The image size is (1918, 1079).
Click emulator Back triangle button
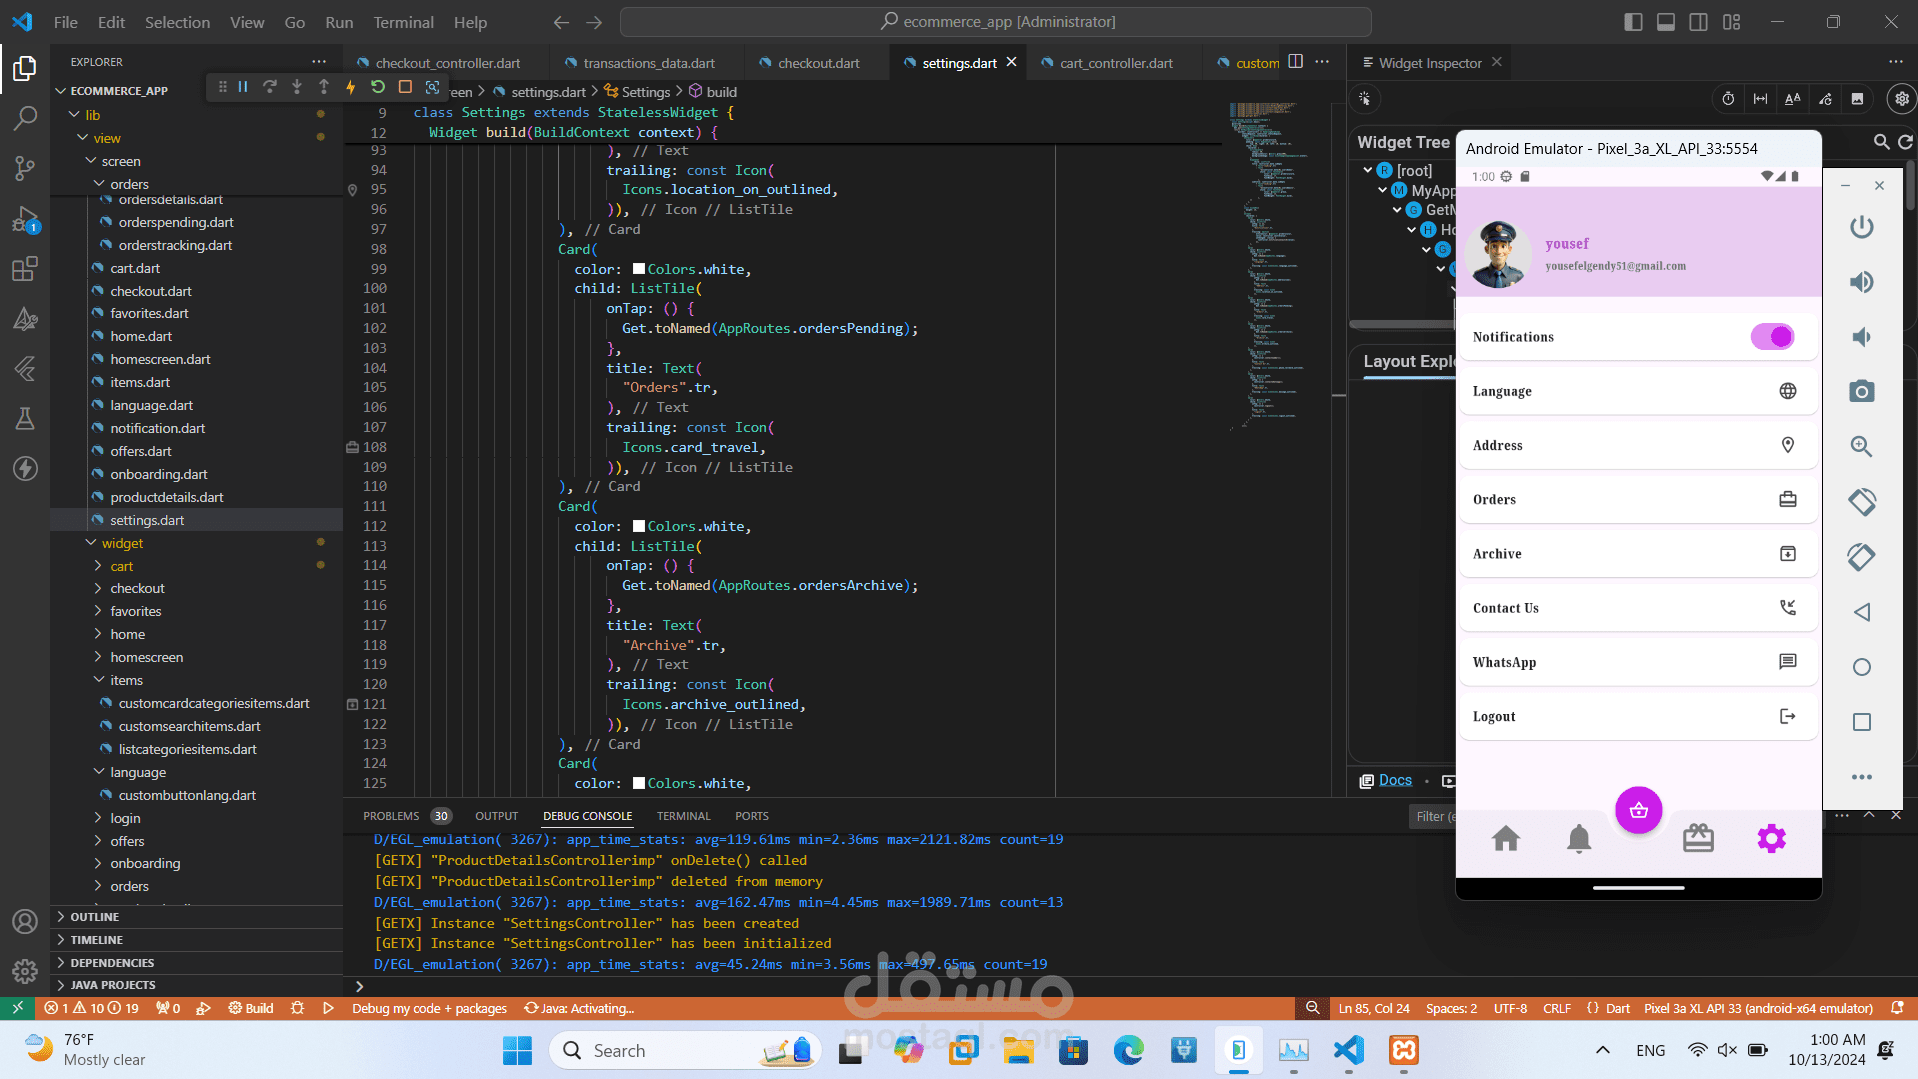(x=1861, y=612)
